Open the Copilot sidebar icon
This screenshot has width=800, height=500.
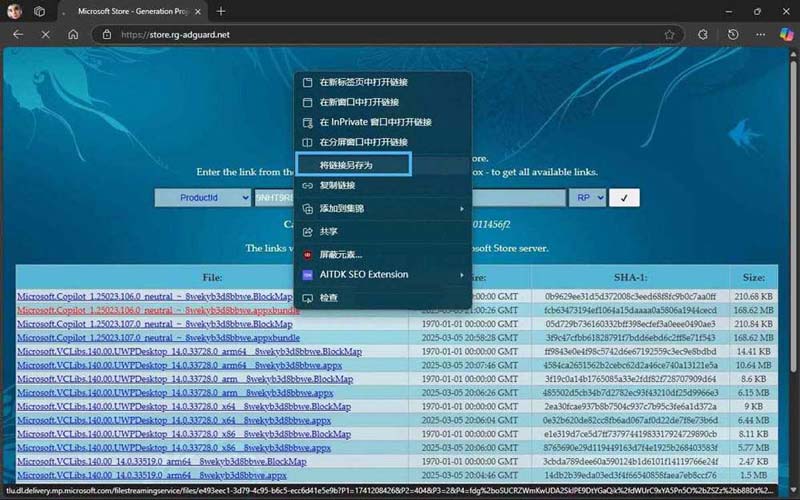click(786, 34)
